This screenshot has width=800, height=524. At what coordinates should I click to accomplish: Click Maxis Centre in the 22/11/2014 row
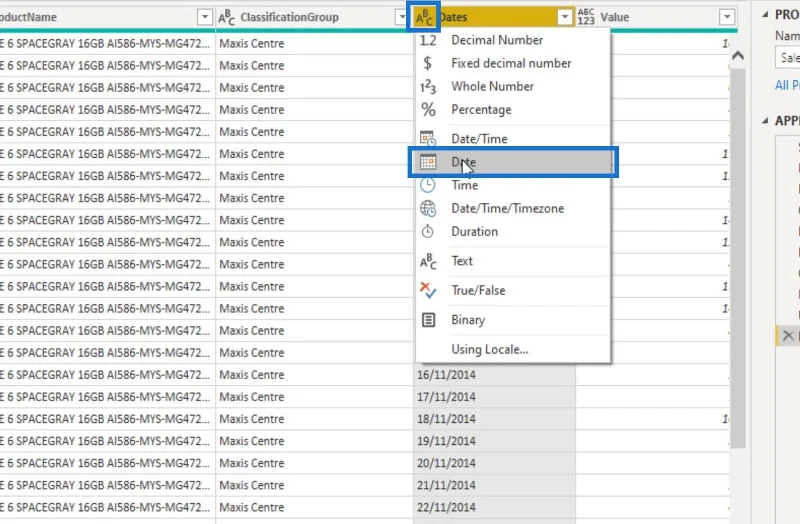tap(314, 507)
